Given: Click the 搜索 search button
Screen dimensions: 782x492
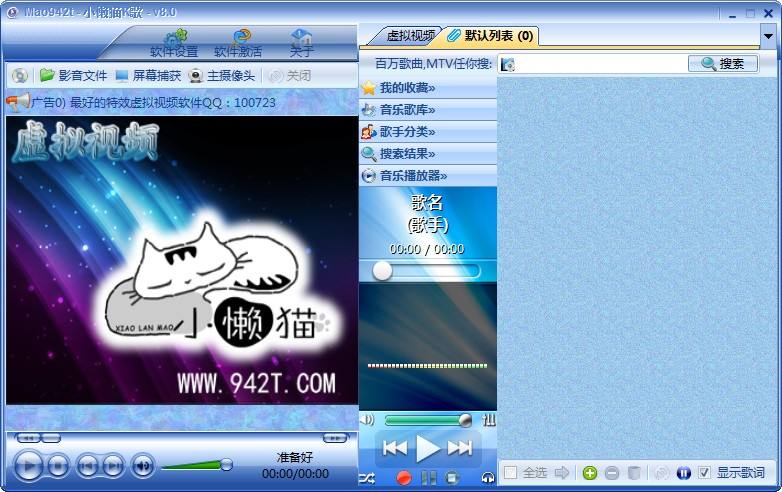Looking at the screenshot, I should (x=723, y=63).
